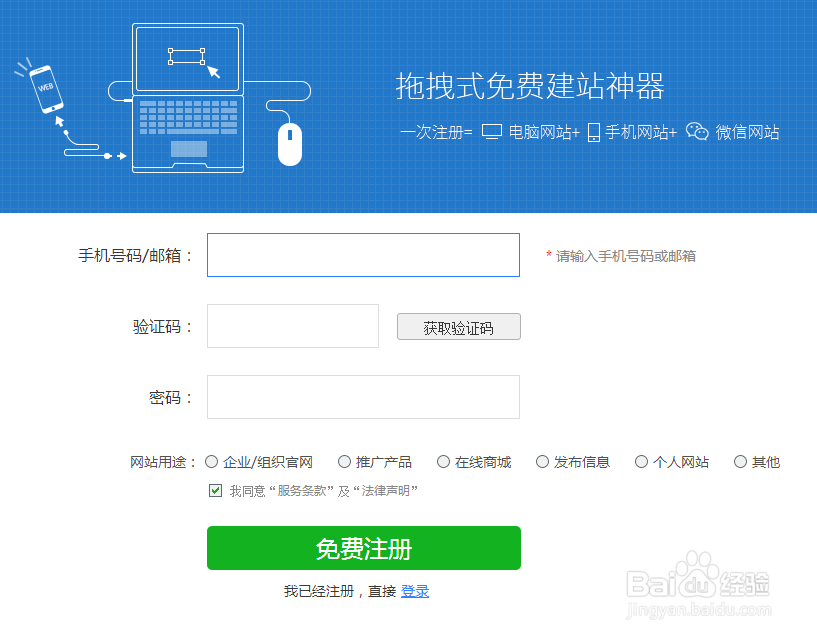The height and width of the screenshot is (638, 817).
Task: Click the selection box on the laptop screen
Action: [x=187, y=56]
